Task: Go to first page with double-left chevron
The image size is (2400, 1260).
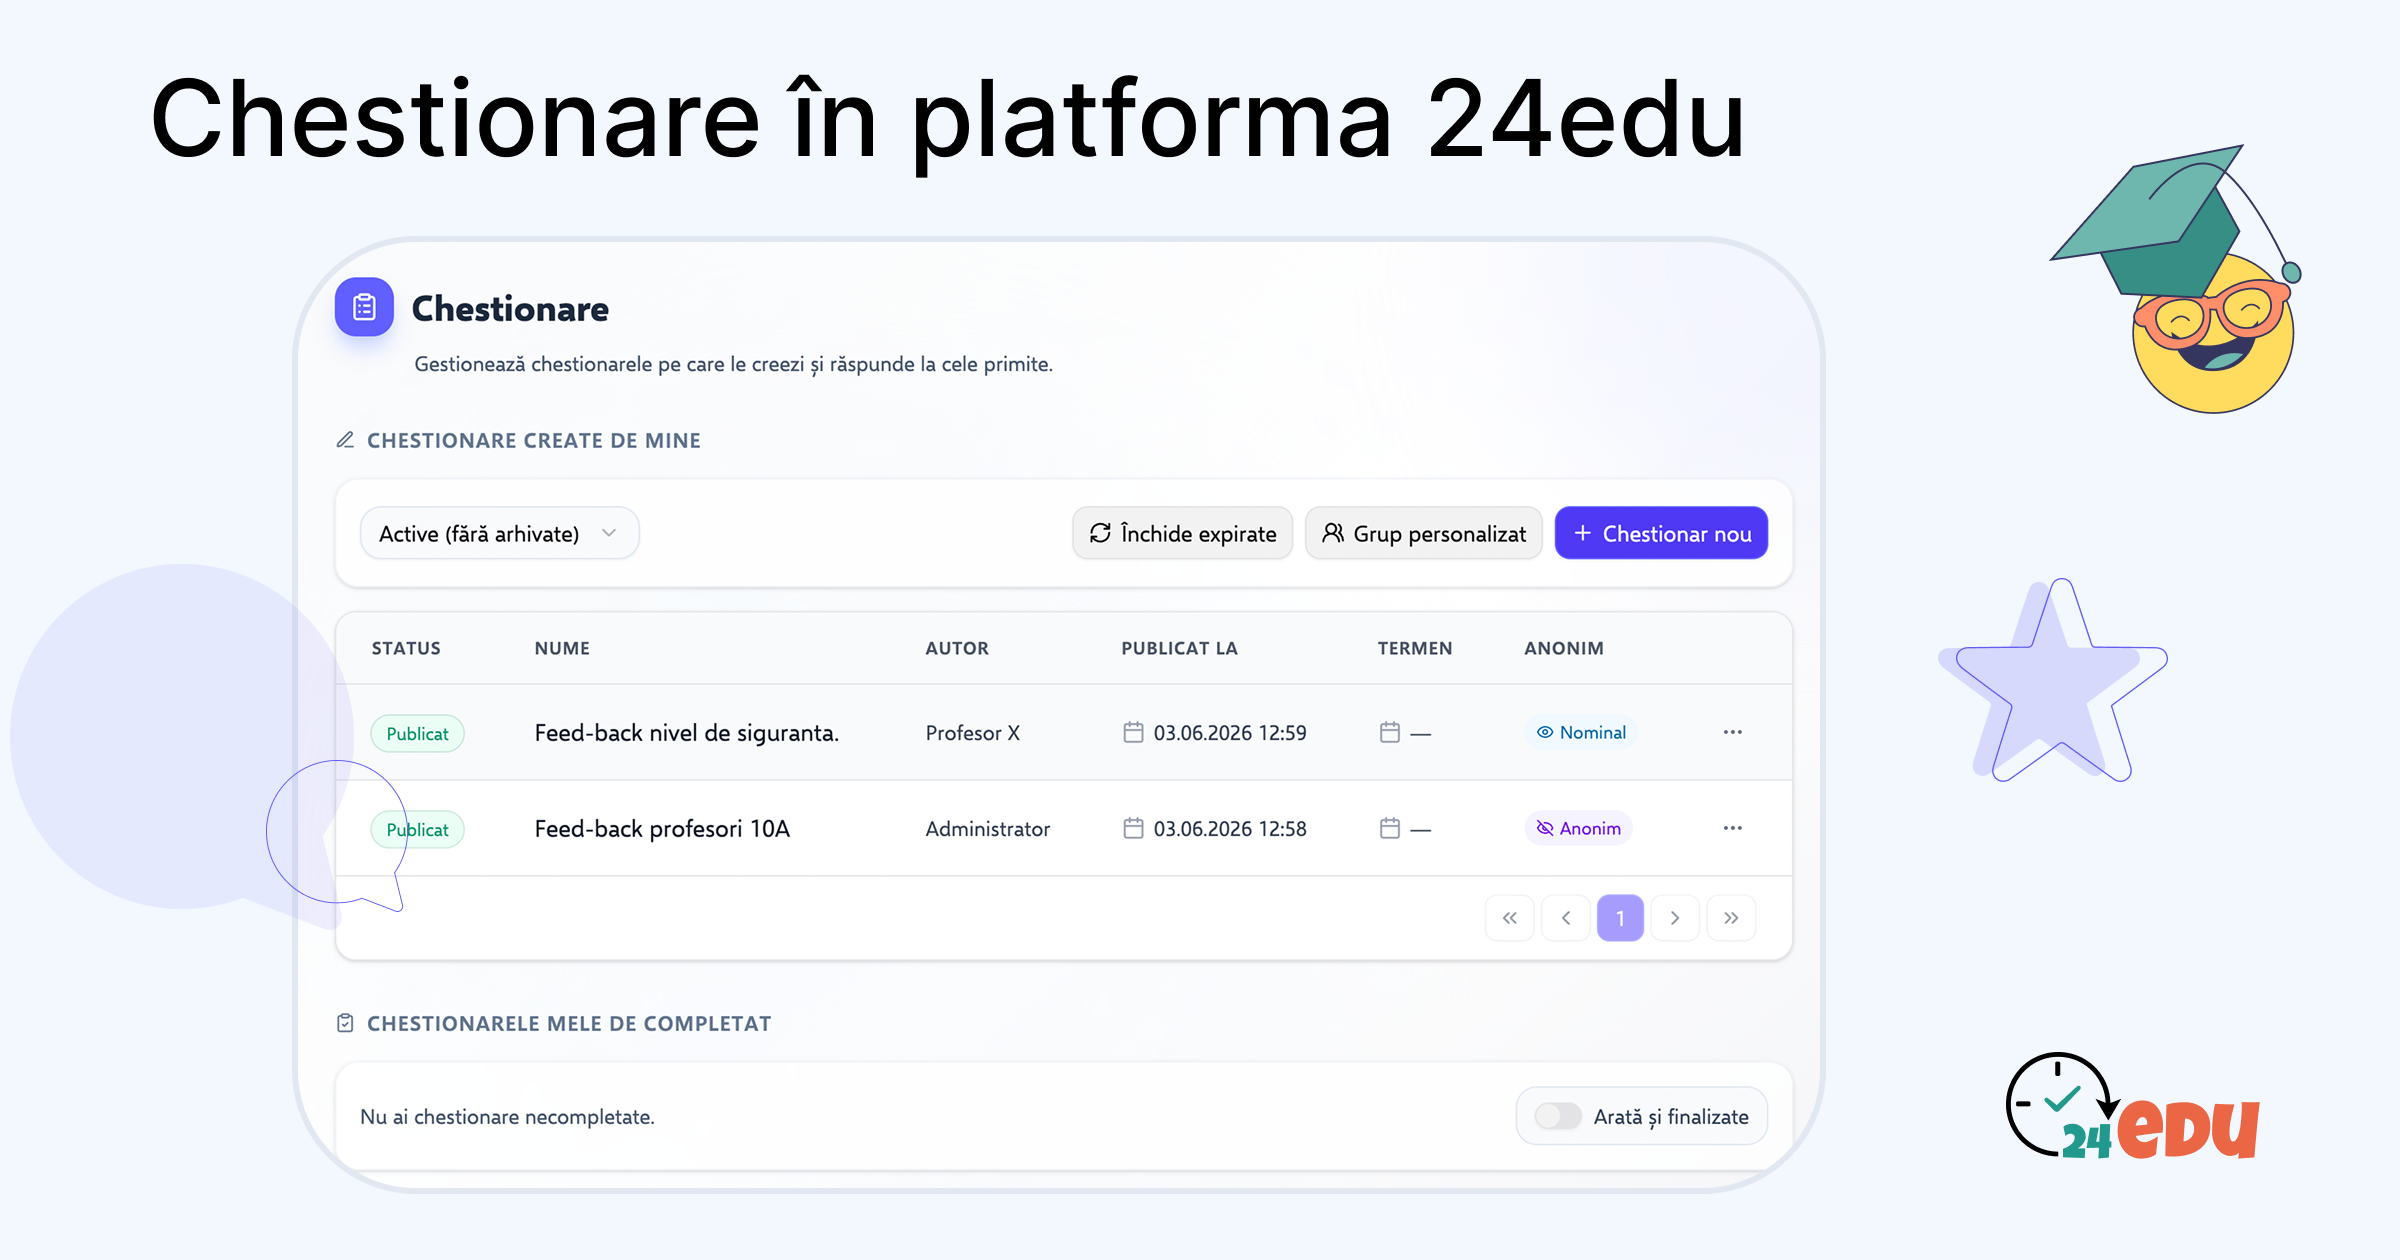Action: point(1510,918)
